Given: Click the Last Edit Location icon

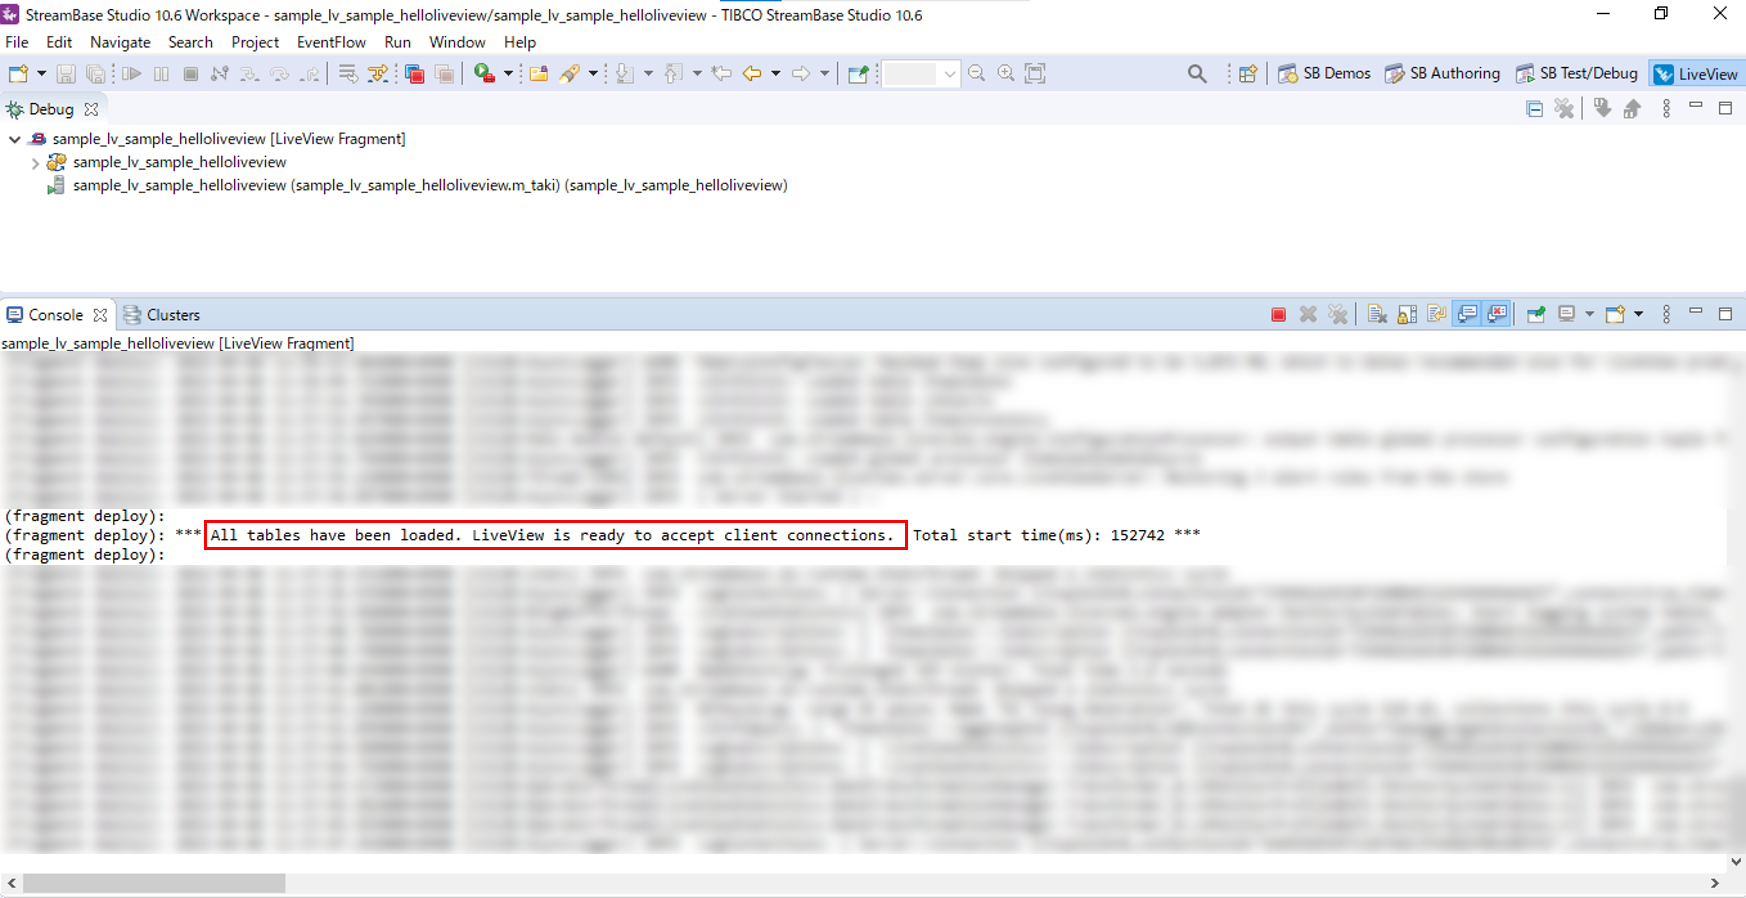Looking at the screenshot, I should 721,74.
